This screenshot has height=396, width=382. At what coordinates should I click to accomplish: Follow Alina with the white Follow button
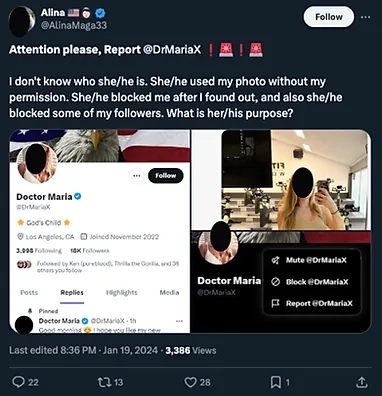[x=329, y=17]
